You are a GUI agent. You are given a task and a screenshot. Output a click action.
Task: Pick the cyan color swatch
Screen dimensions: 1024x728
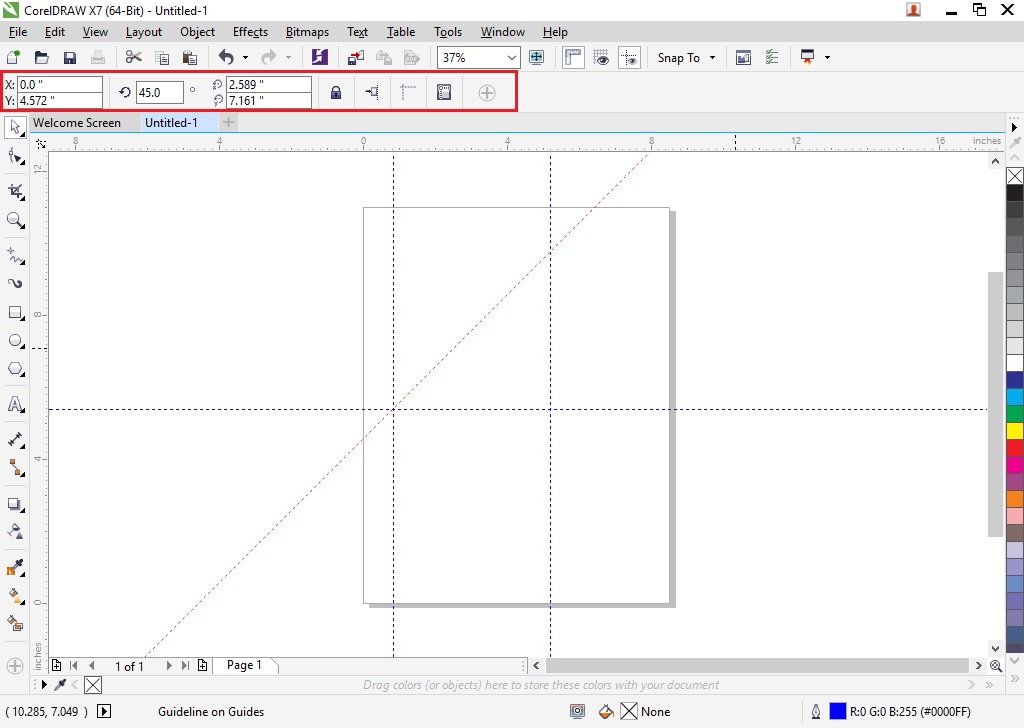[x=1014, y=396]
